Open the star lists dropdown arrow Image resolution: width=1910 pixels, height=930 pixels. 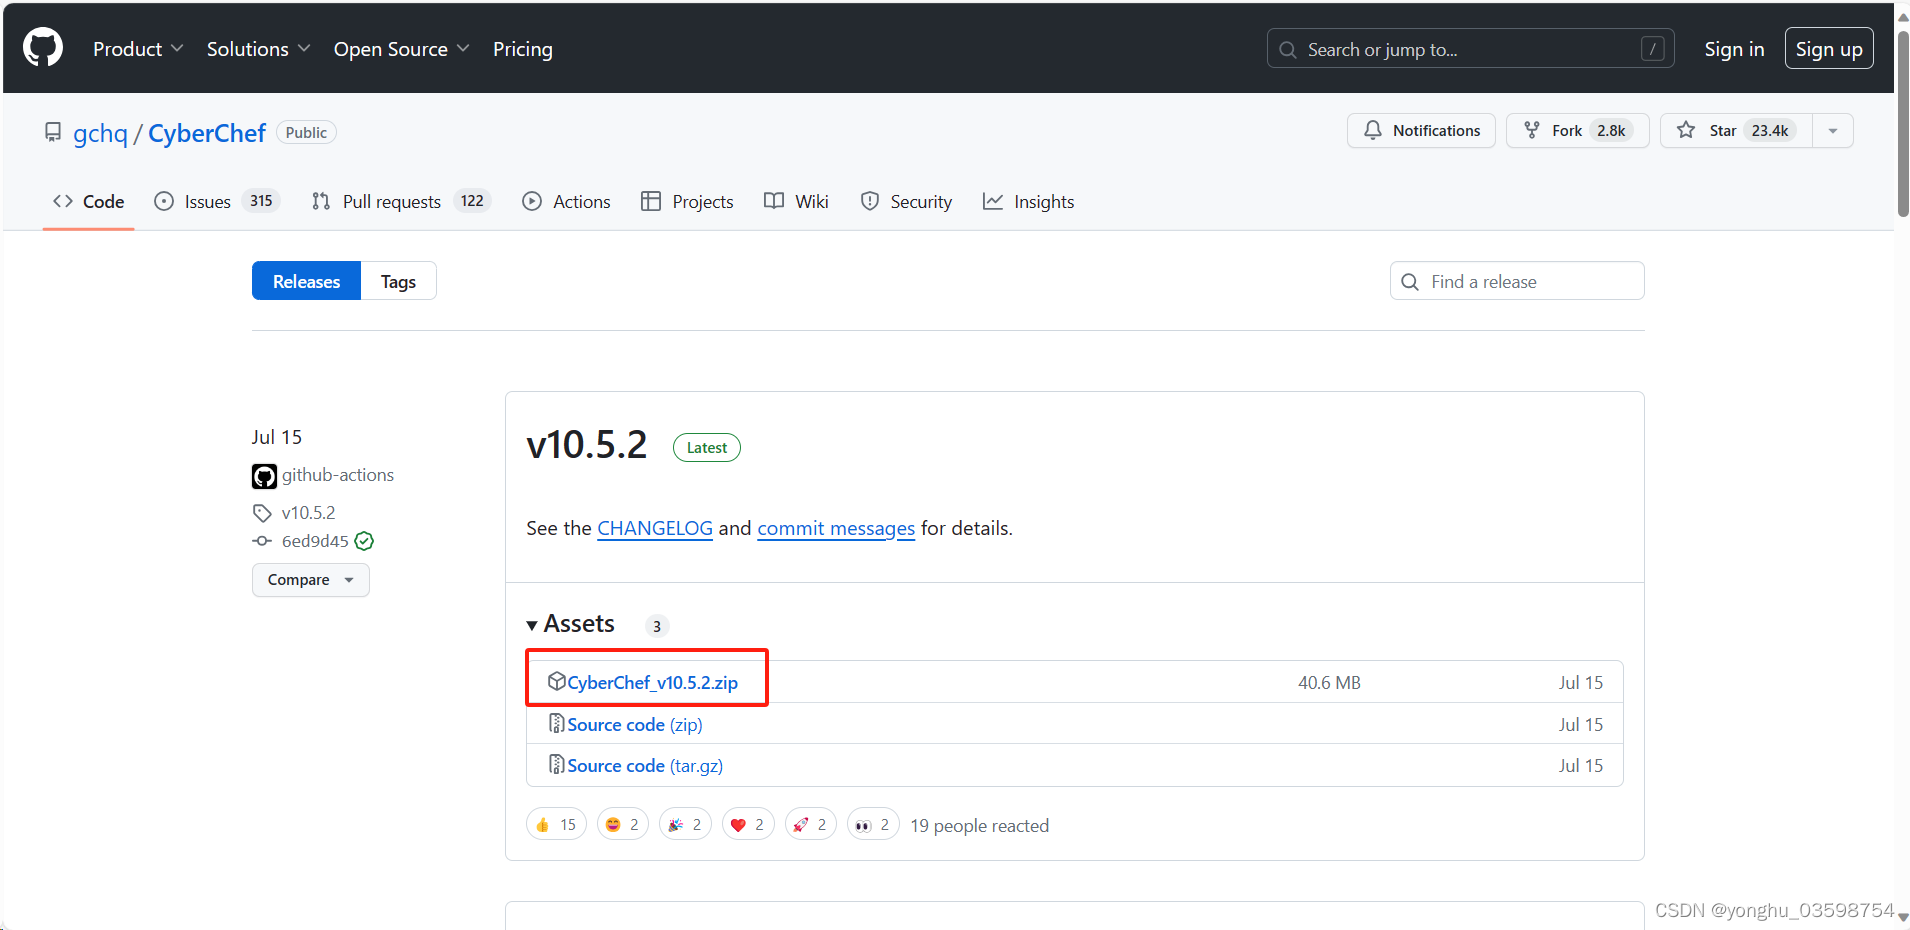point(1833,131)
